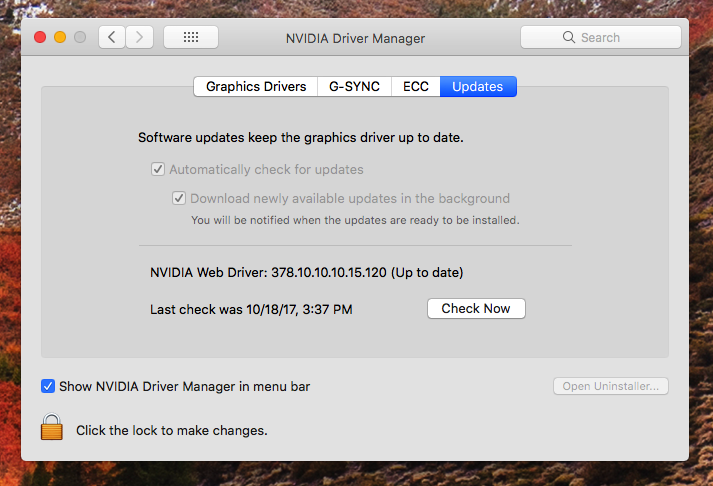713x486 pixels.
Task: Focus the Search input field
Action: point(601,37)
